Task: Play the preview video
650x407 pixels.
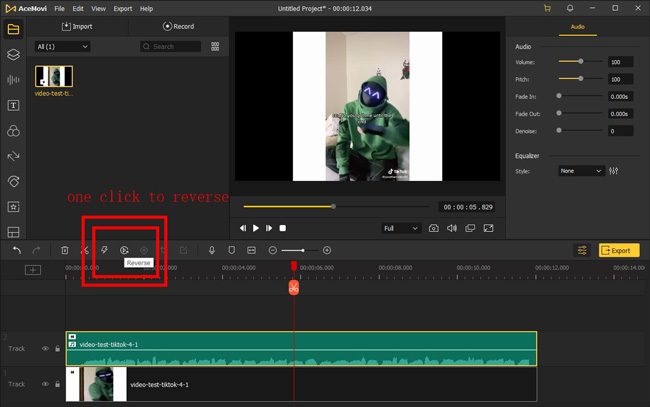Action: (x=256, y=228)
